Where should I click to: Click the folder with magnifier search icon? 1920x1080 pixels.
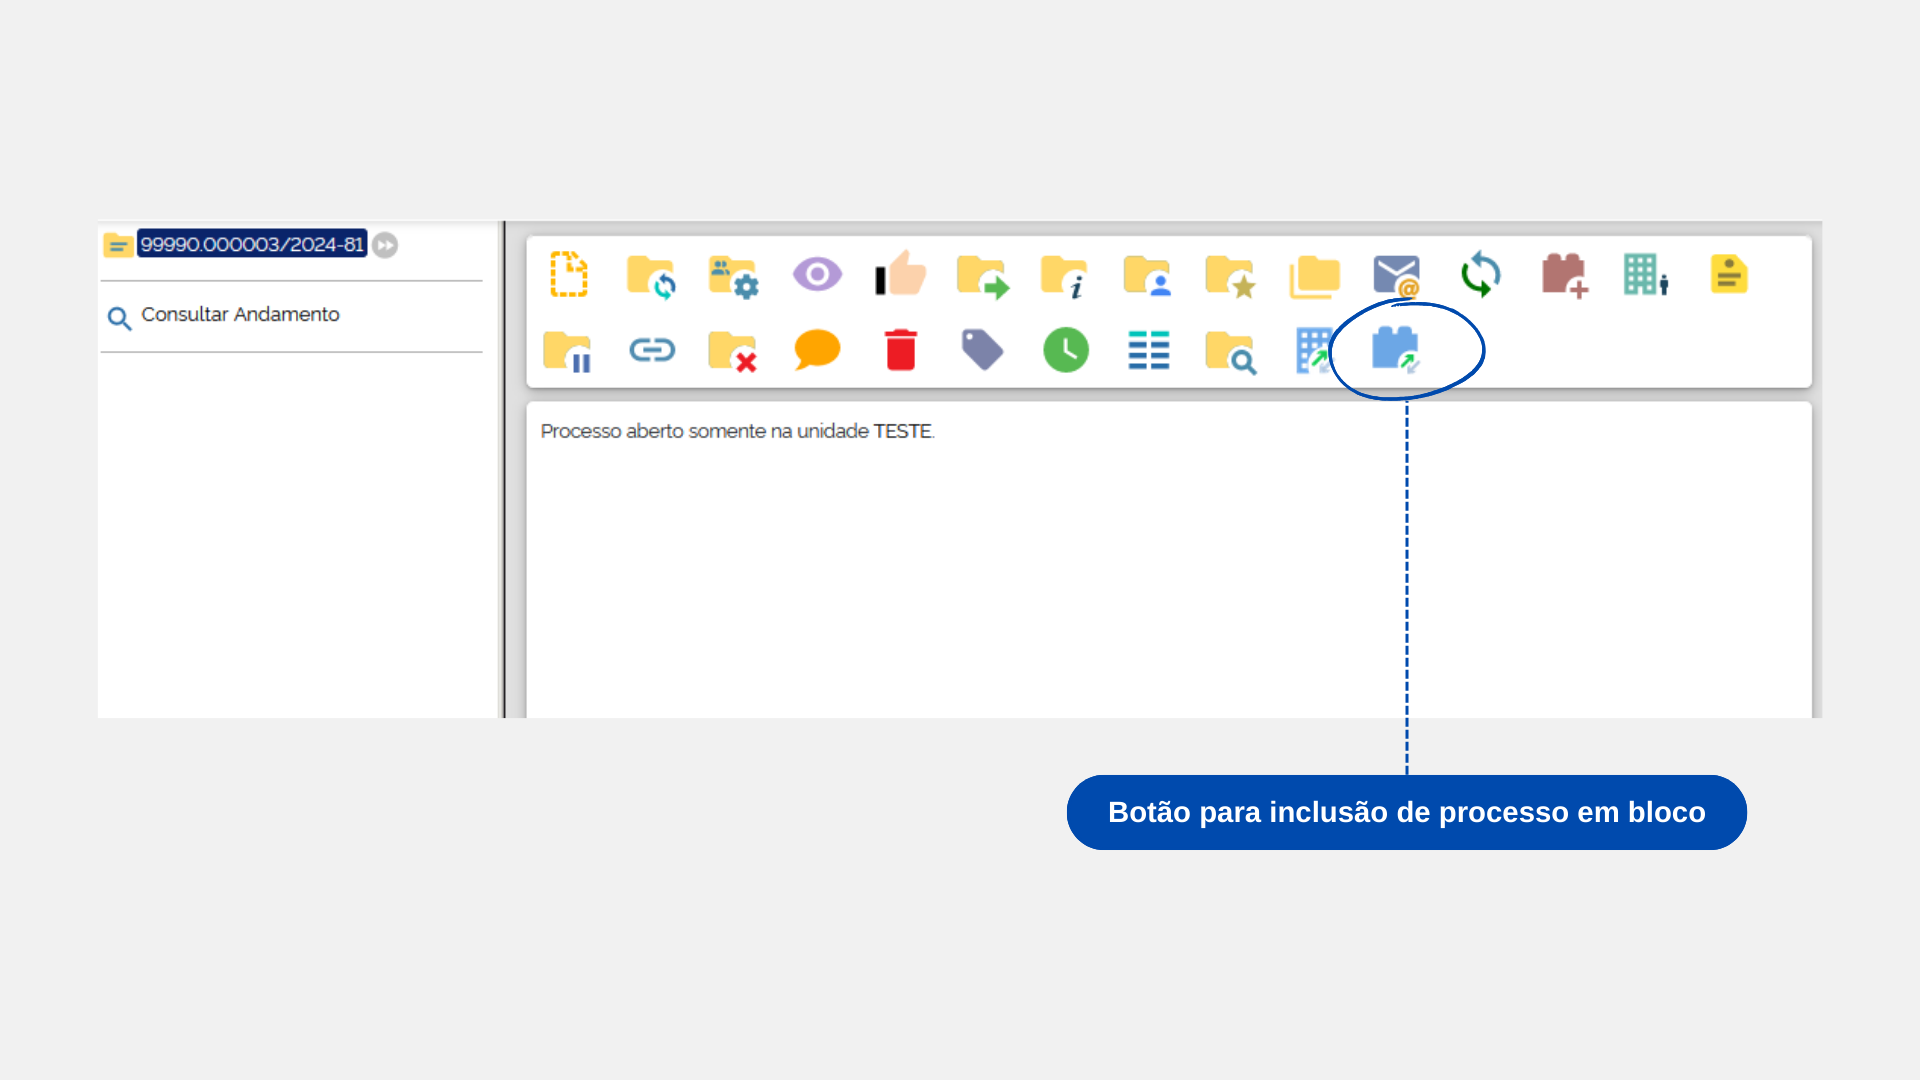click(1231, 352)
